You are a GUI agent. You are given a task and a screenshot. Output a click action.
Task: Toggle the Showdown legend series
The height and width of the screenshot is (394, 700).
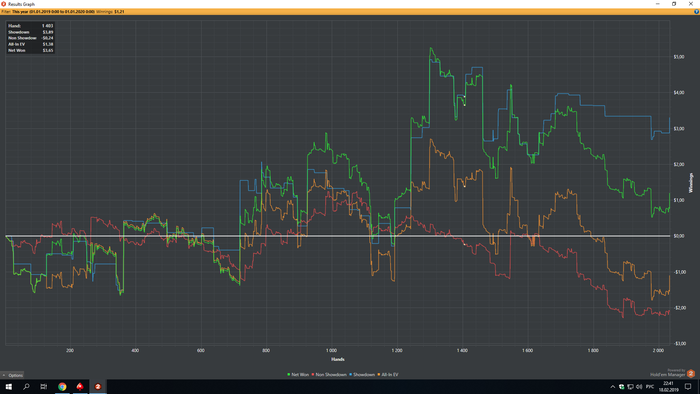coord(362,374)
